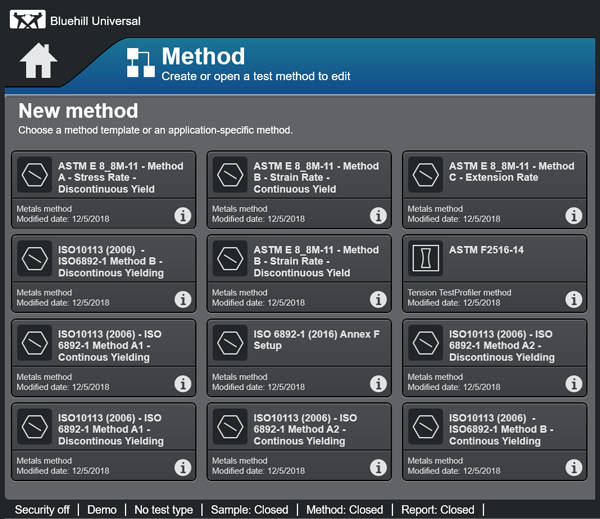Open info for Method A1 Discontinous Yielding
The image size is (600, 519).
tap(183, 467)
